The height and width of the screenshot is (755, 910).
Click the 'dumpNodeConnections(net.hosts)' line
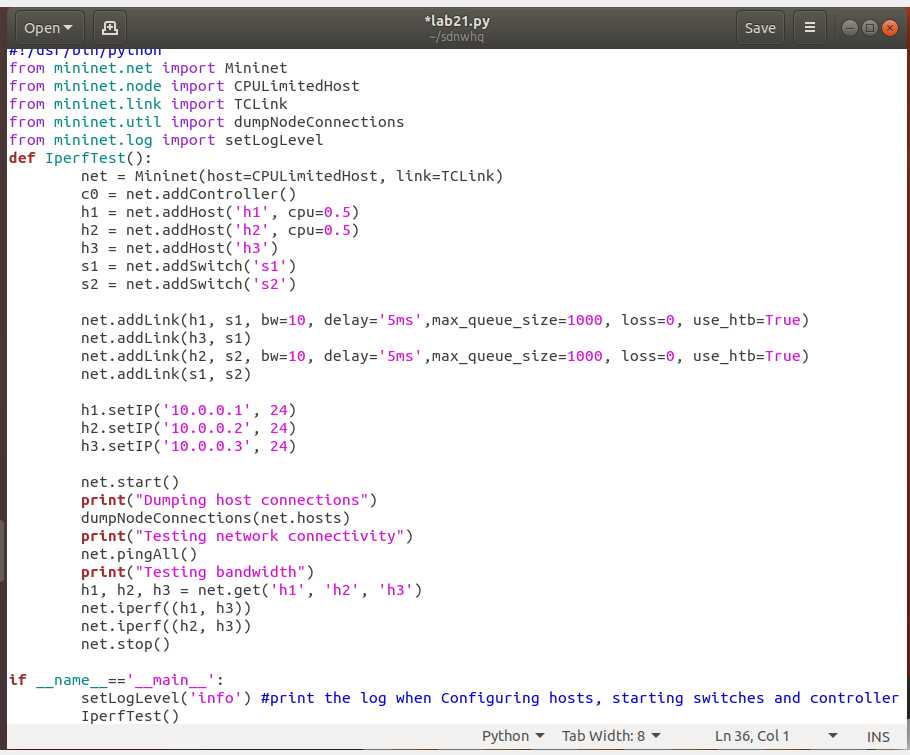(215, 518)
